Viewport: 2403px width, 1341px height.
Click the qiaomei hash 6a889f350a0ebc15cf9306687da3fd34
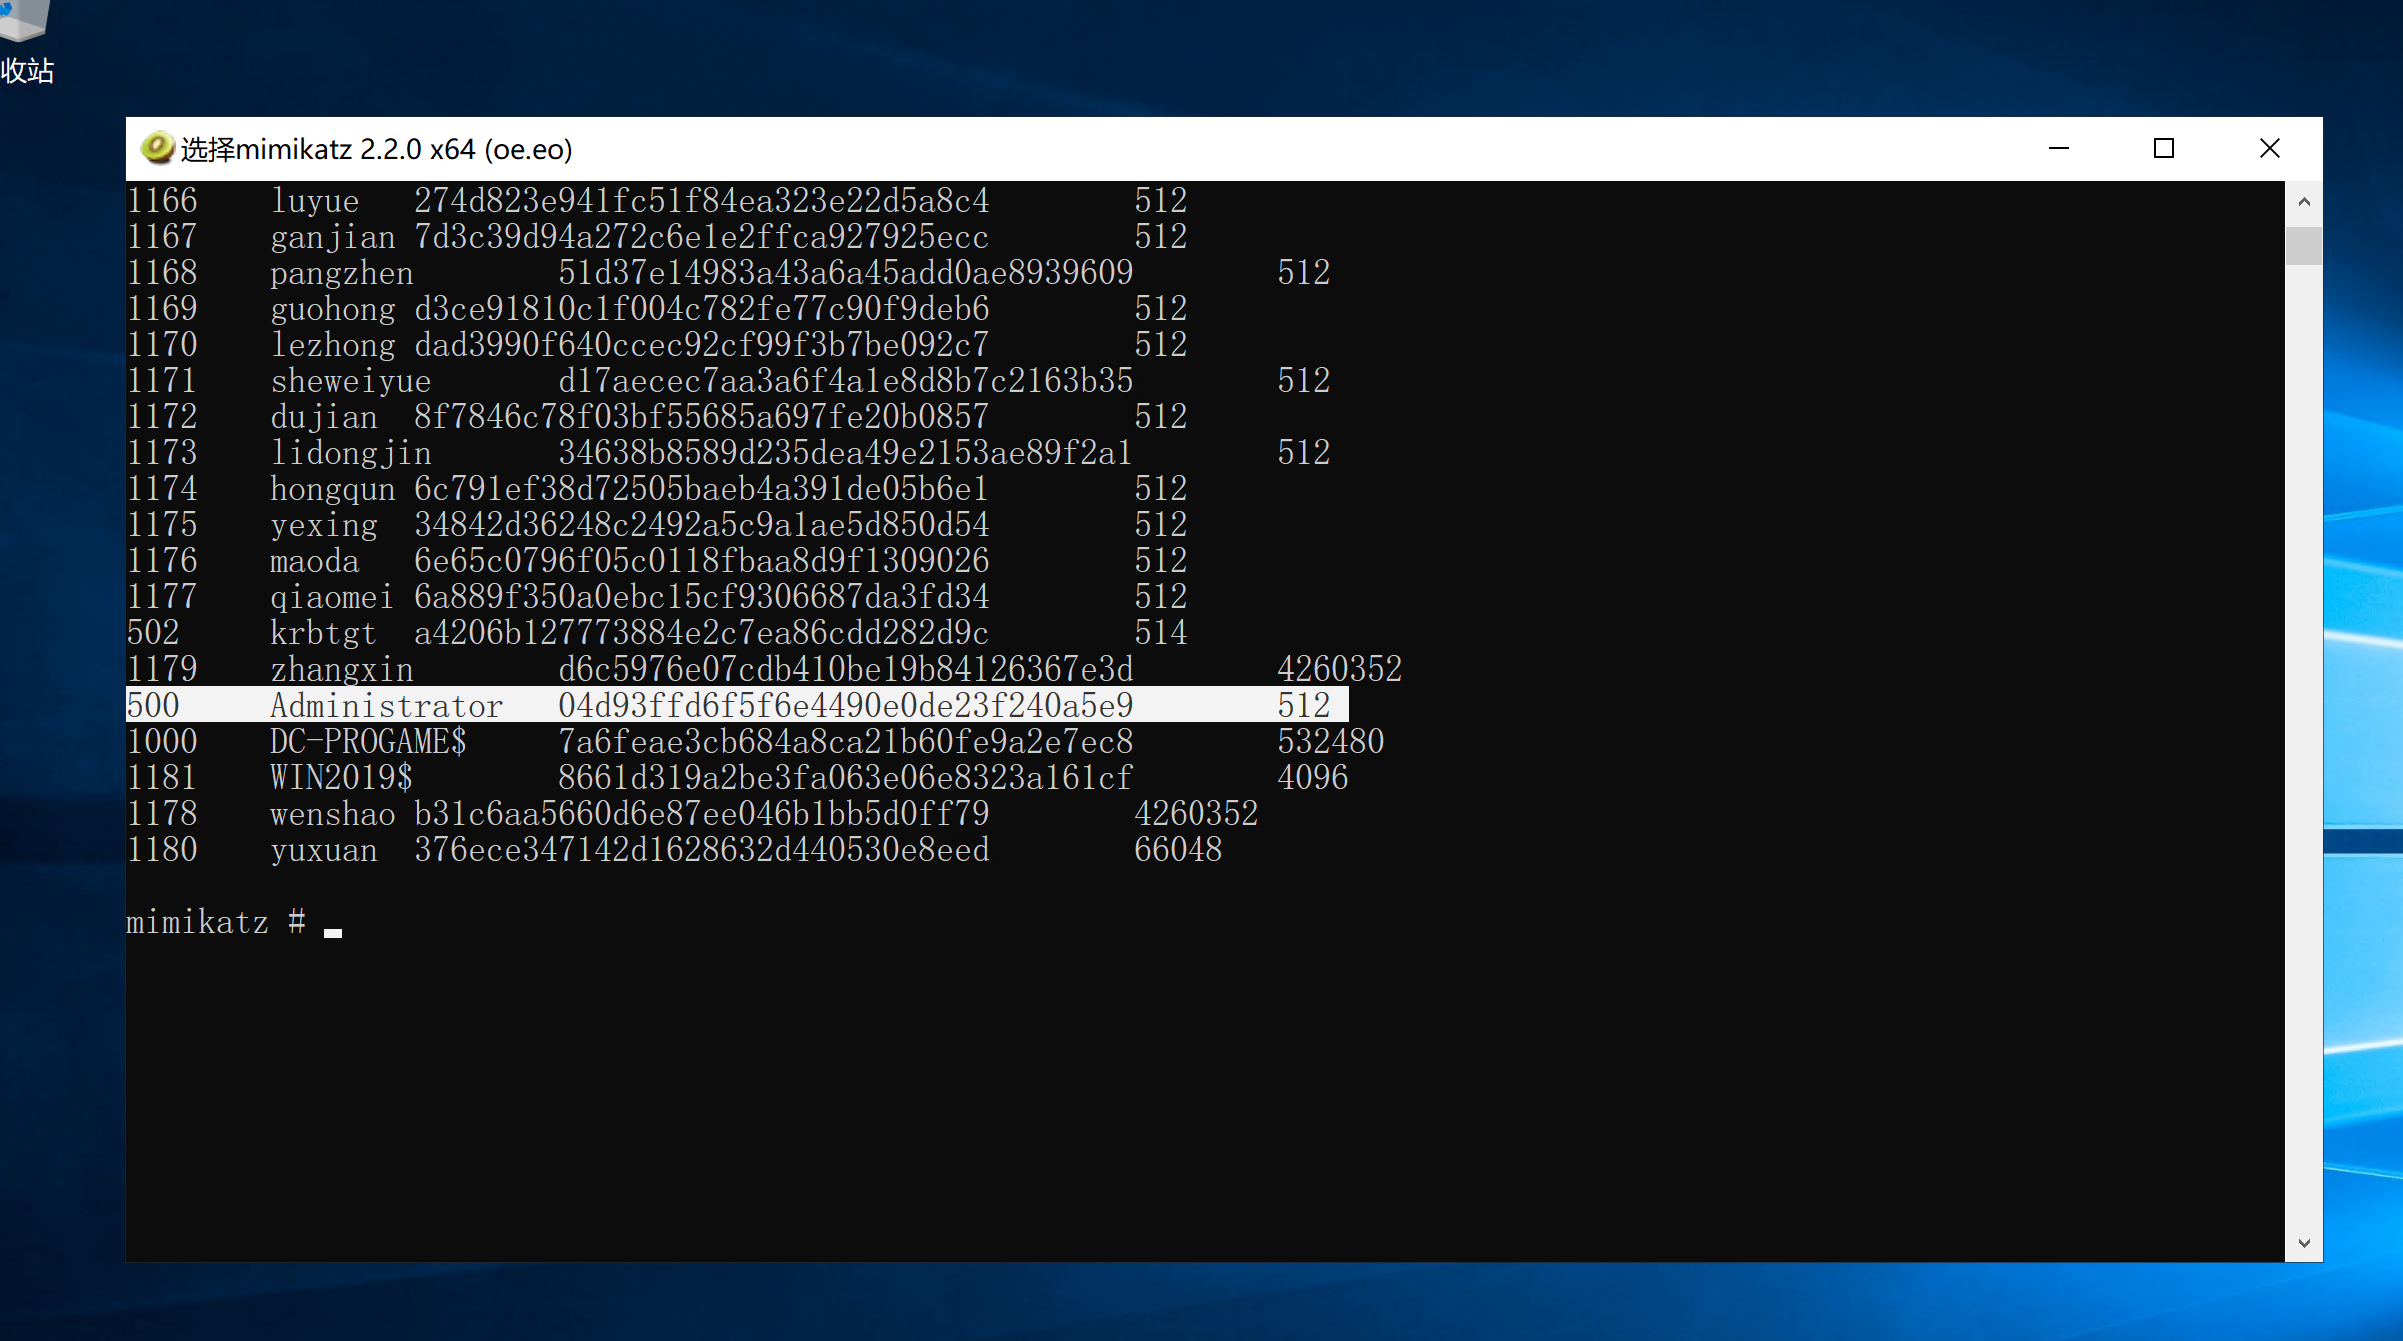[701, 597]
